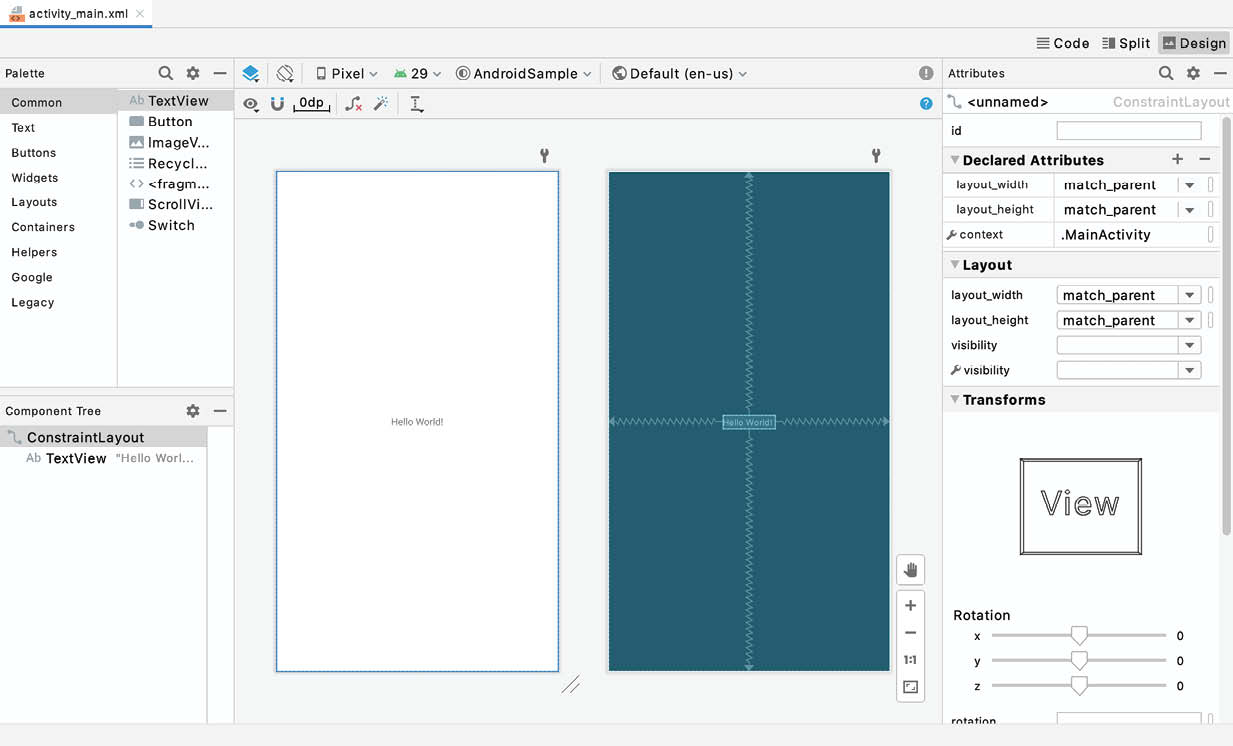
Task: Collapse the Declared Attributes section
Action: (954, 160)
